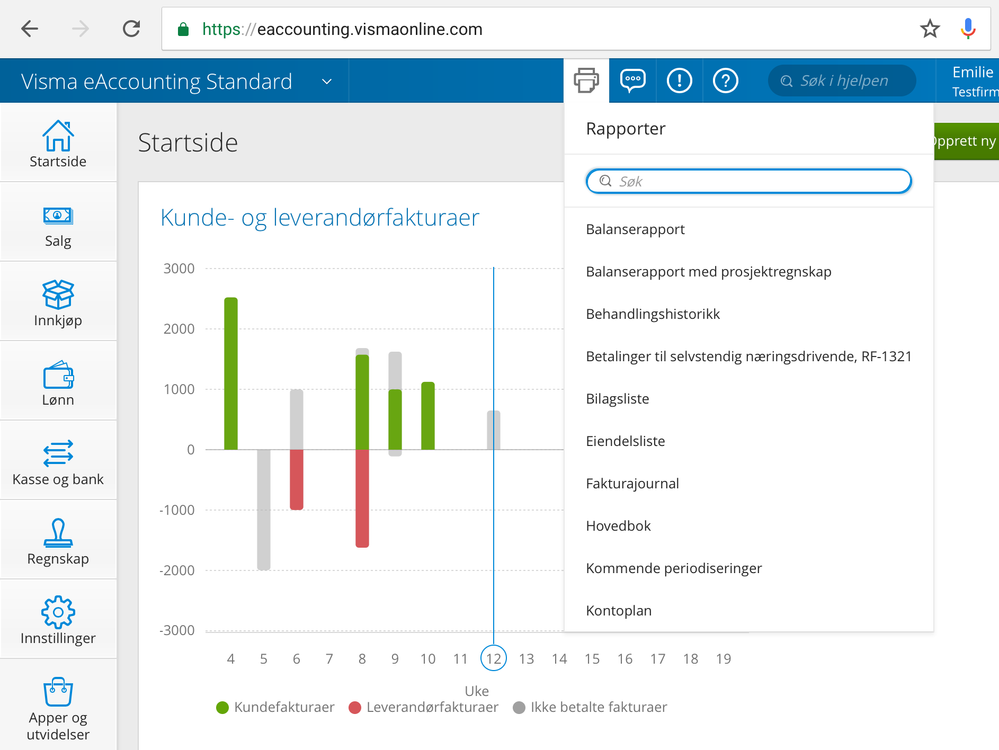This screenshot has height=750, width=999.
Task: Click the Startside page title
Action: [x=187, y=143]
